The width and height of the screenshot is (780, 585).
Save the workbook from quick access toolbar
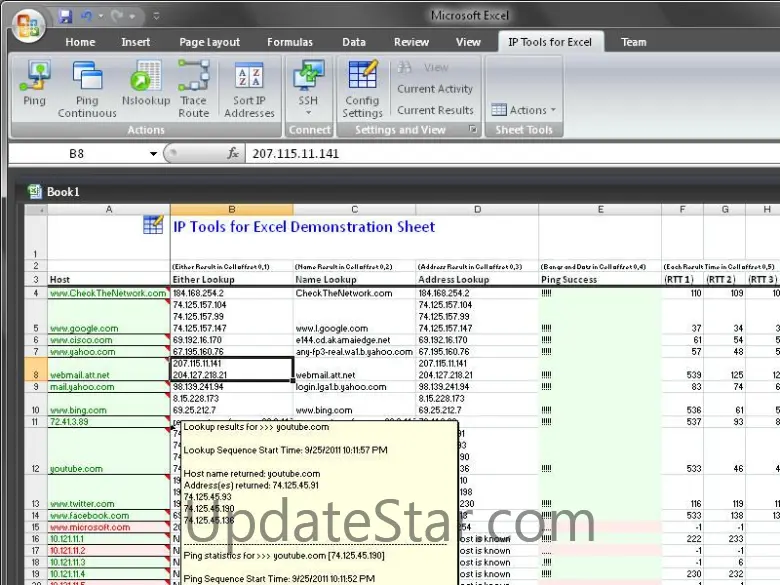coord(65,16)
